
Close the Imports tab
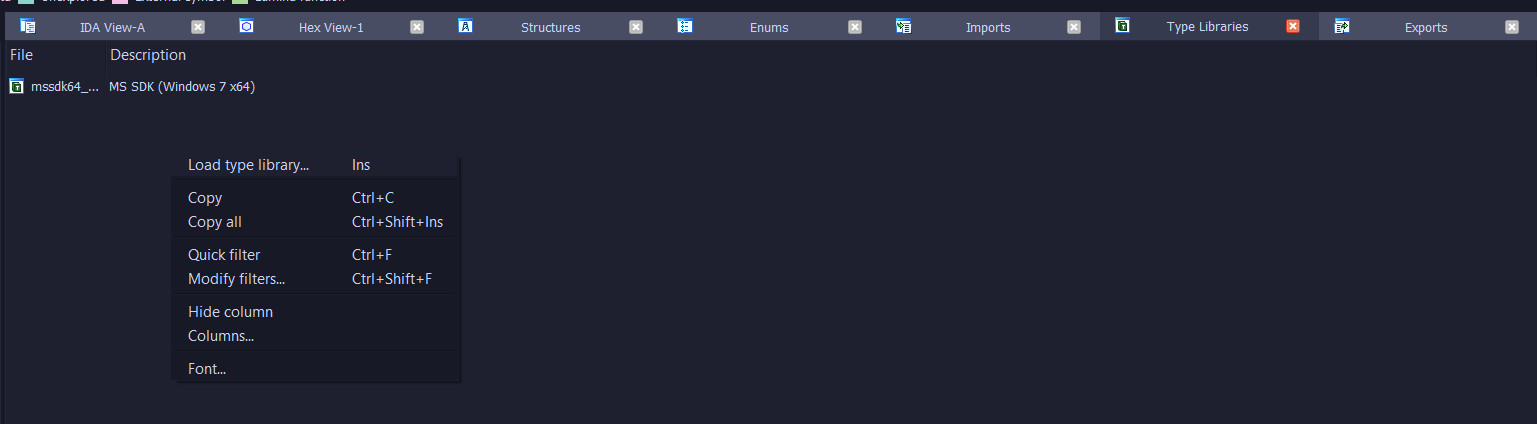pyautogui.click(x=1074, y=27)
